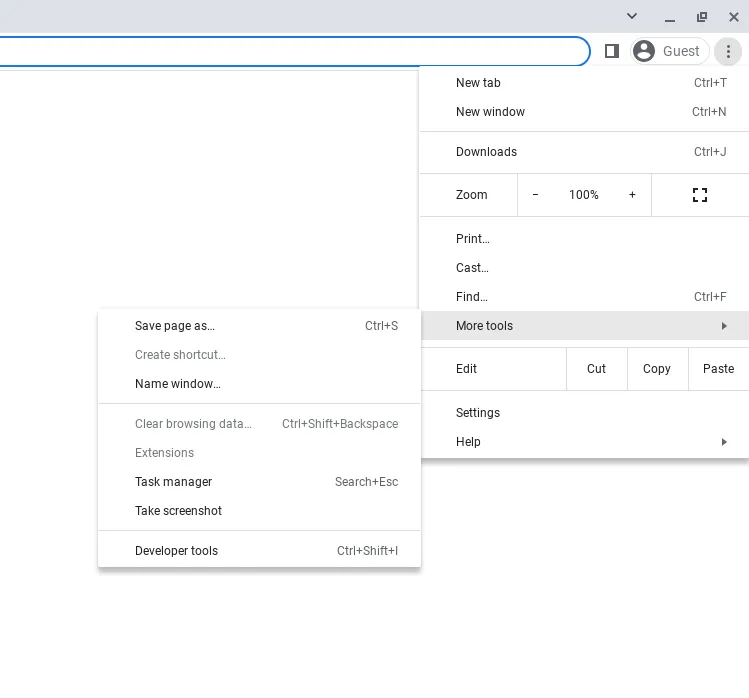Toggle the side panel icon
Viewport: 749px width, 698px height.
point(612,51)
